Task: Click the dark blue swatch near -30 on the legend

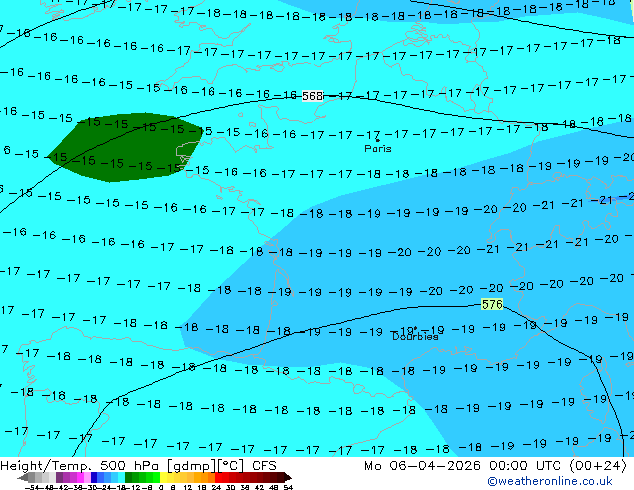Action: 94,477
